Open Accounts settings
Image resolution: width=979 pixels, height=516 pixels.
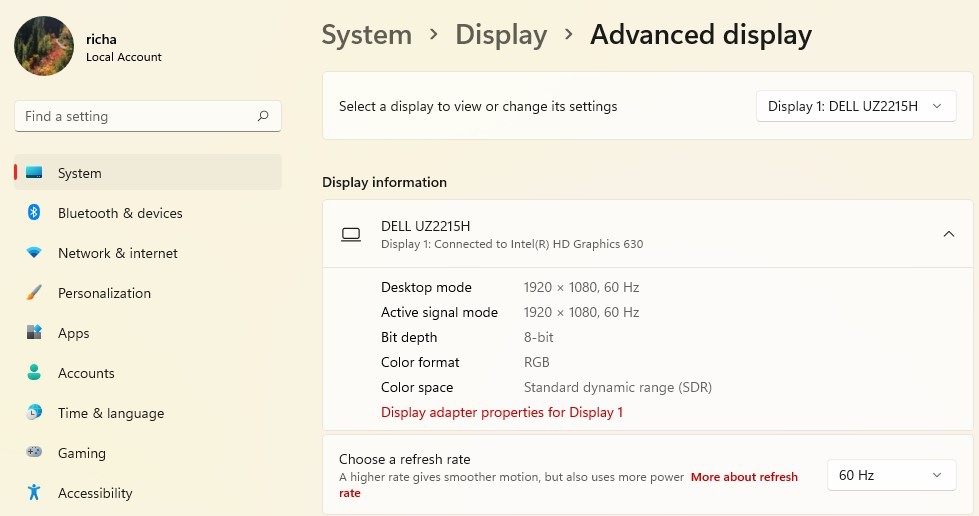click(x=148, y=372)
